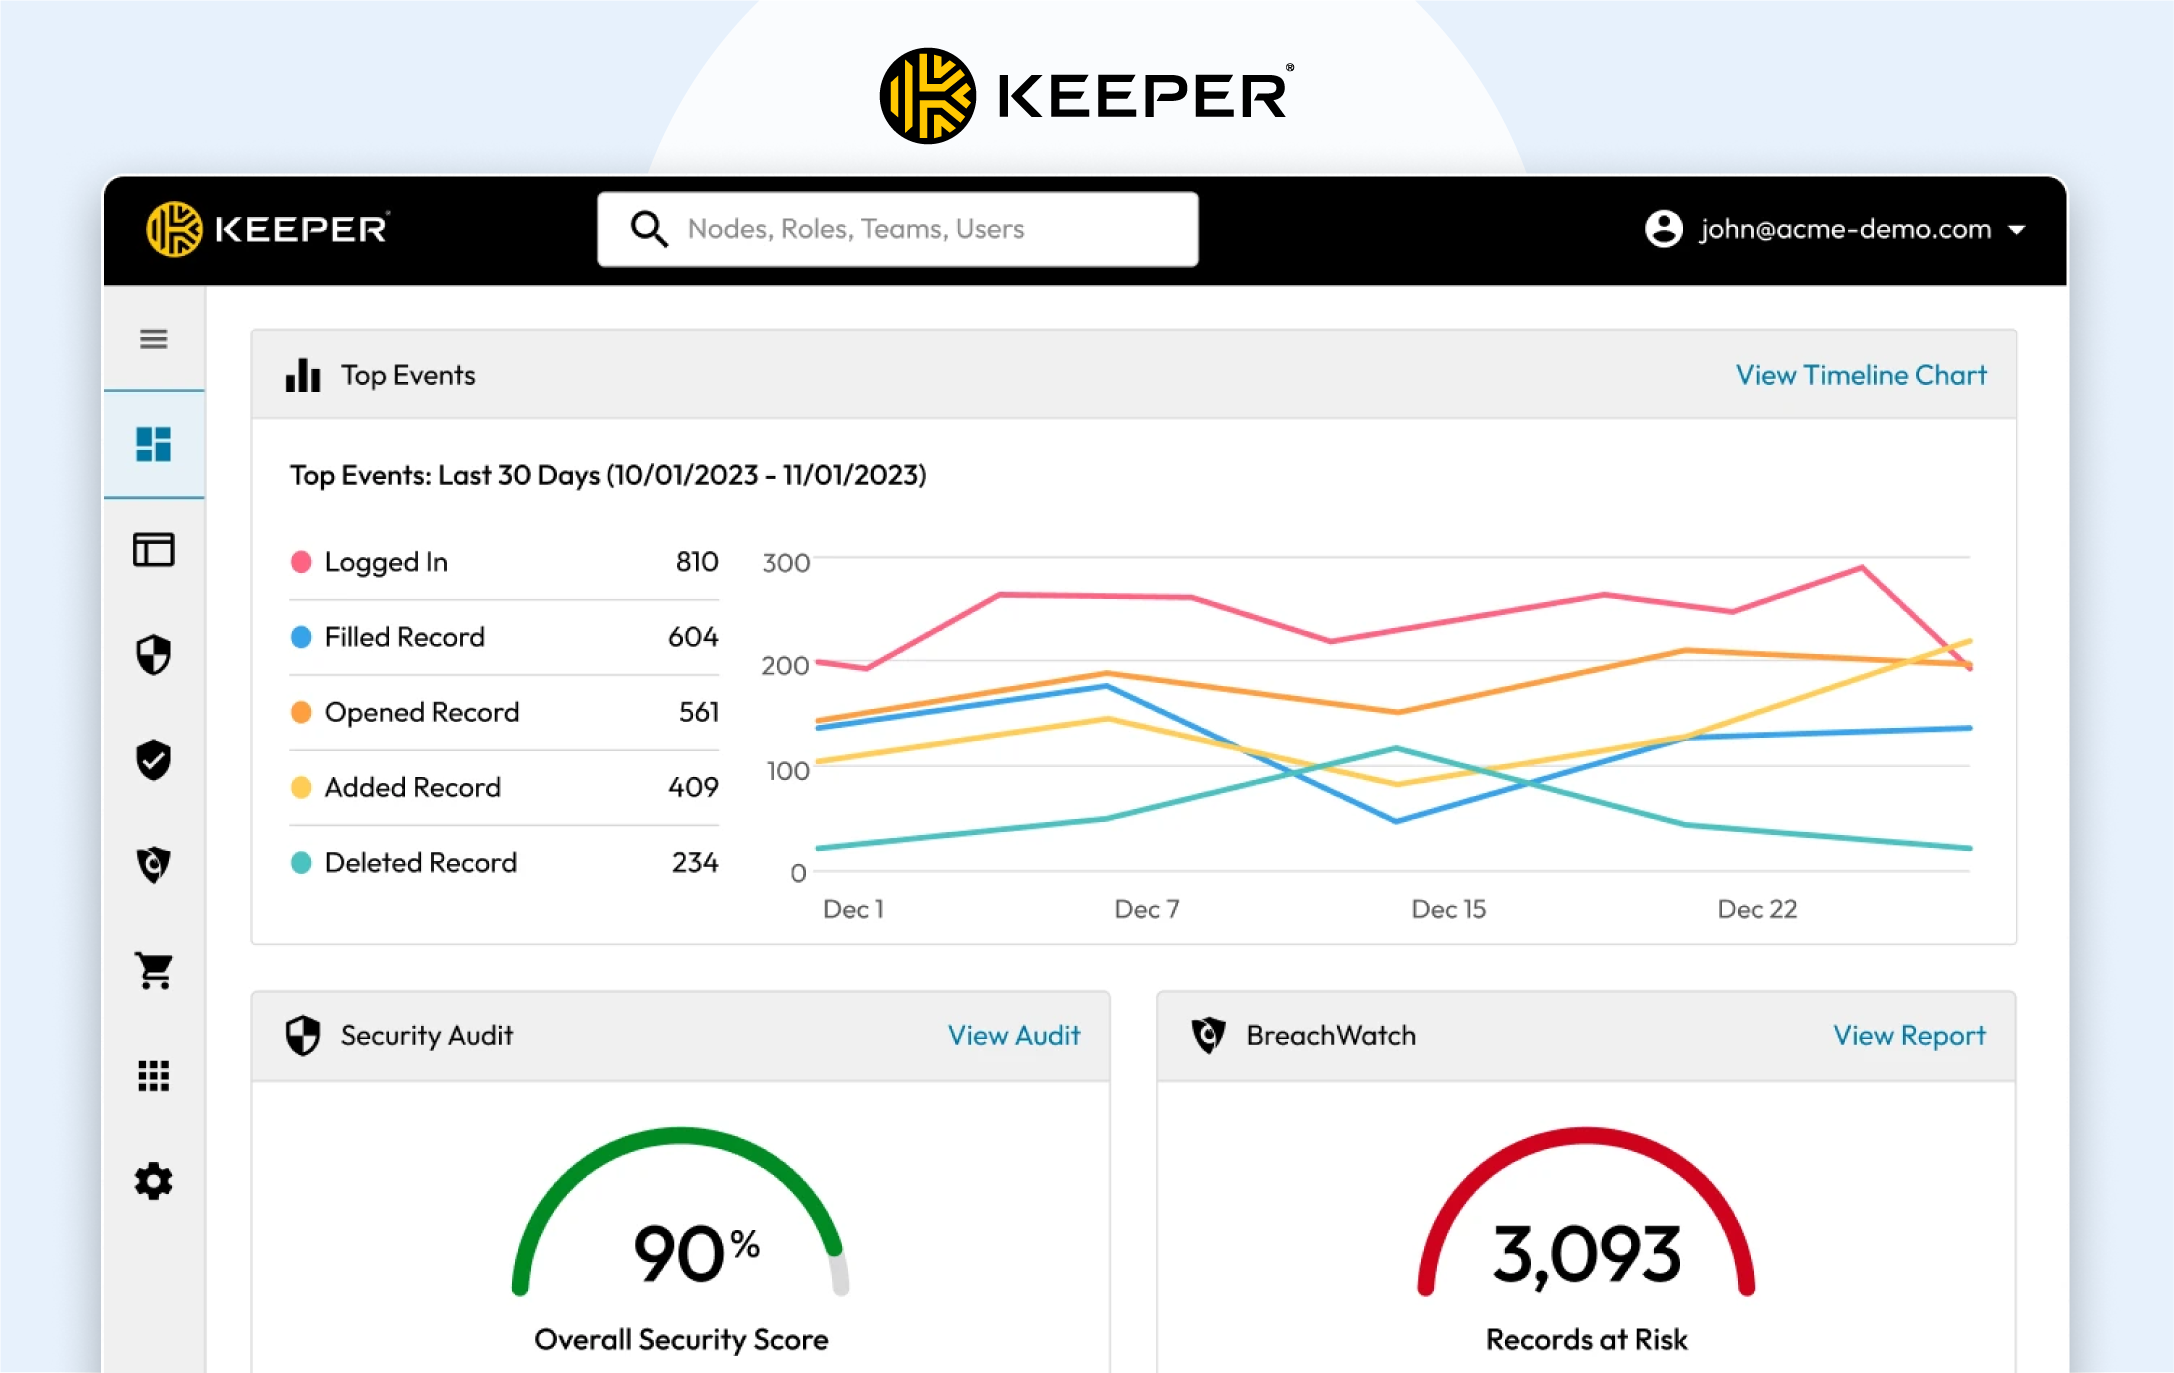
Task: Click the Records at Risk label
Action: [1586, 1339]
